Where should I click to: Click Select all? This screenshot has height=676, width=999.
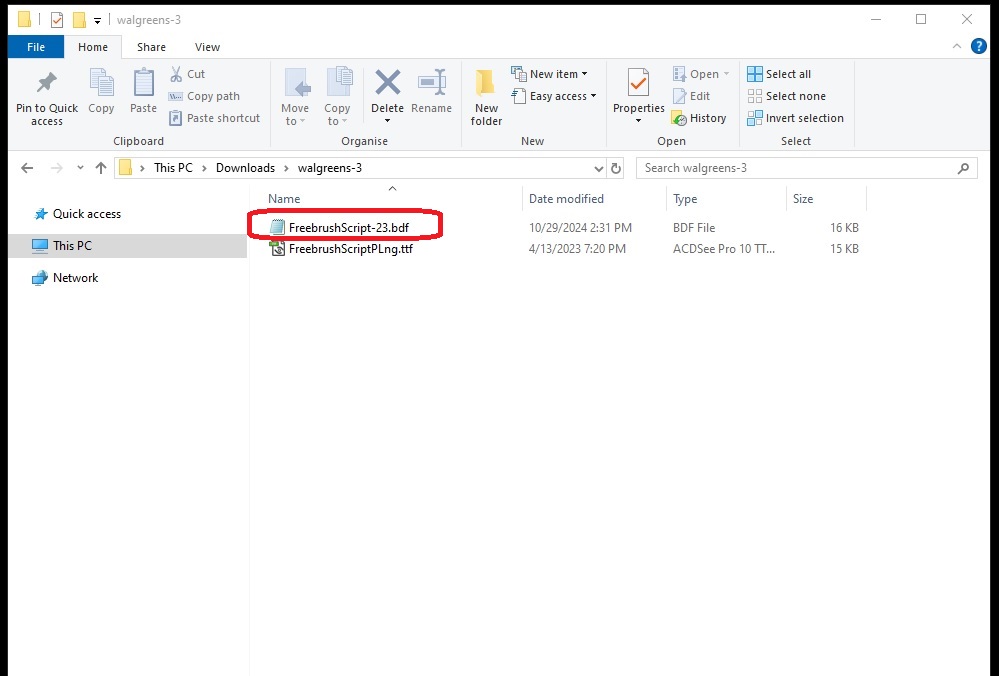779,74
